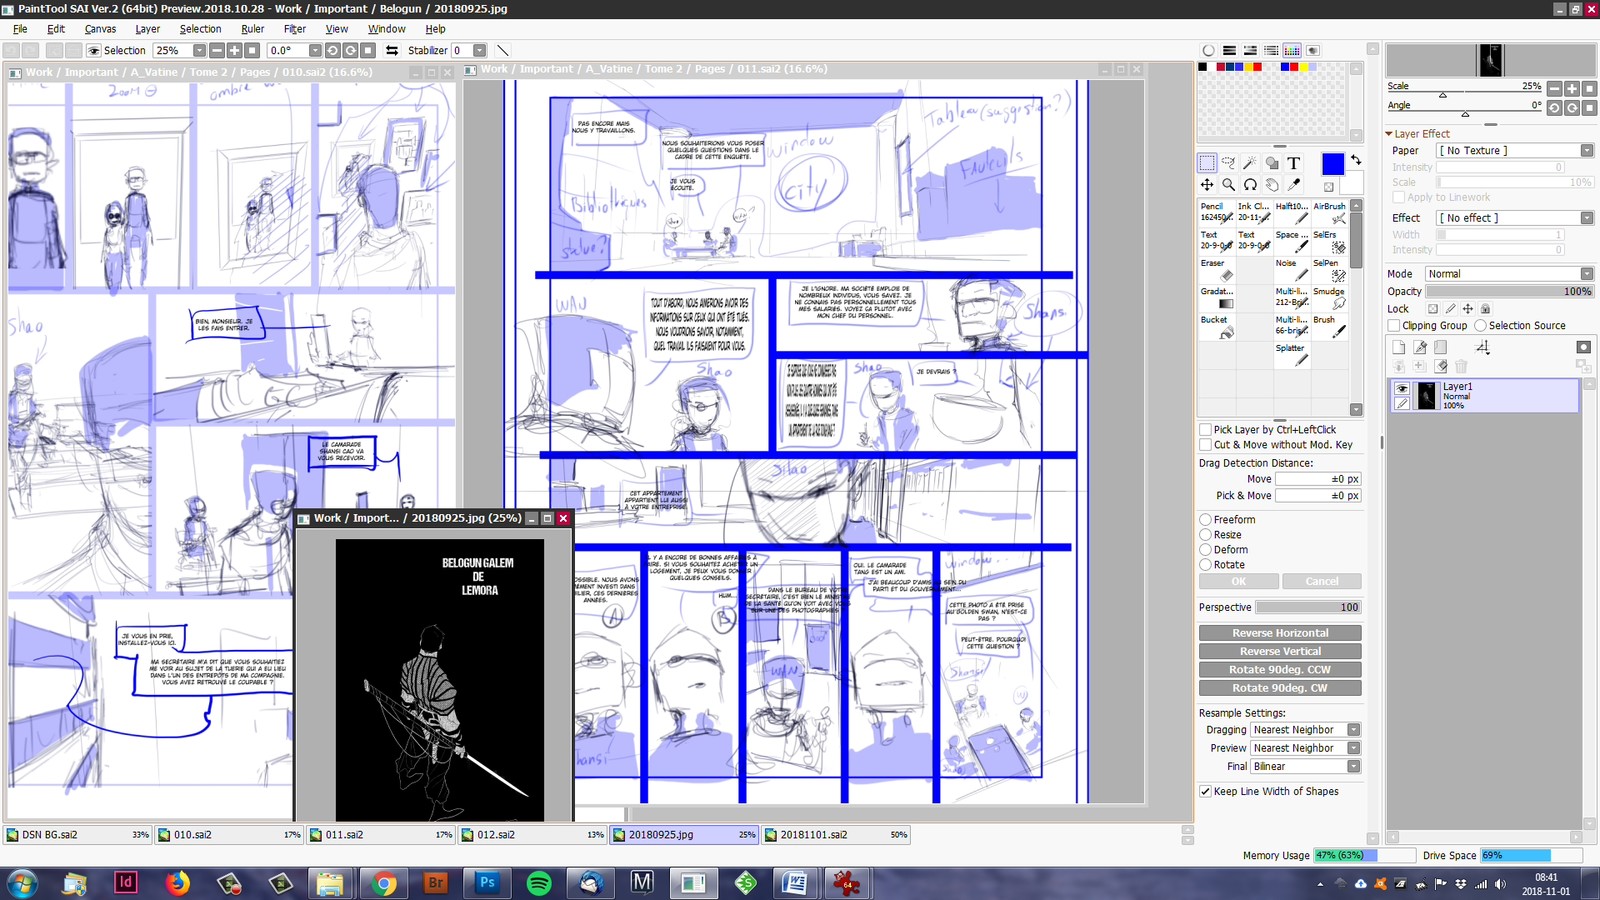Click the Reverse Vertical button
The height and width of the screenshot is (900, 1600).
[1280, 651]
